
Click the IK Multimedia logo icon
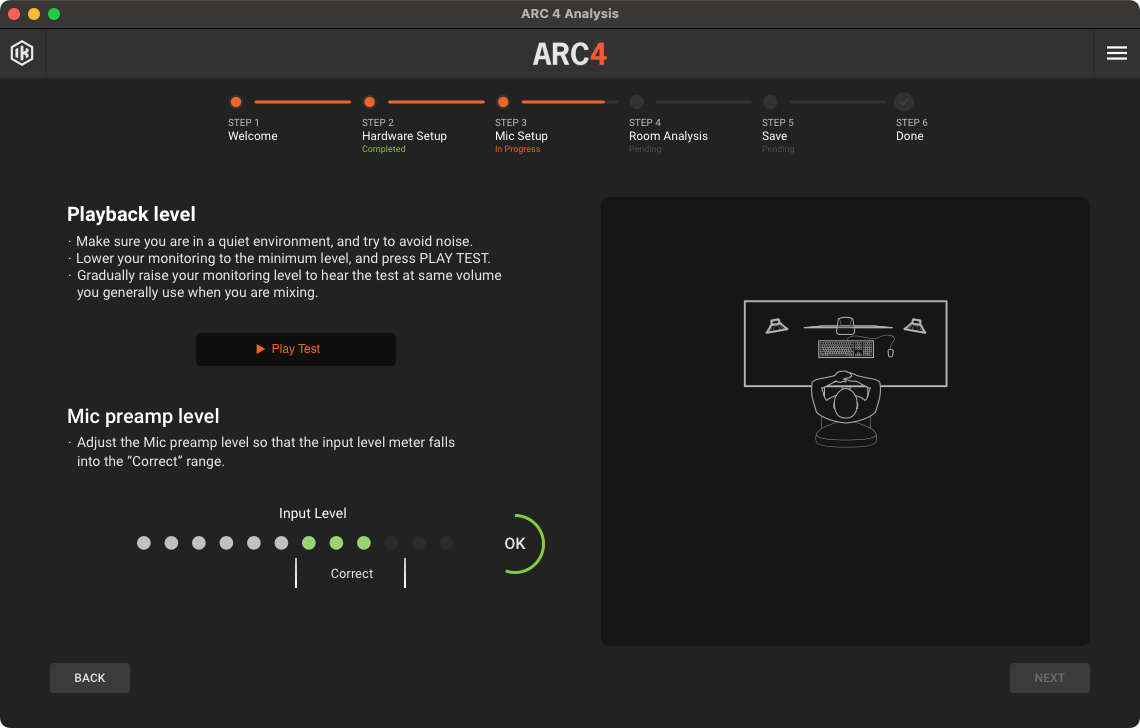click(x=22, y=53)
